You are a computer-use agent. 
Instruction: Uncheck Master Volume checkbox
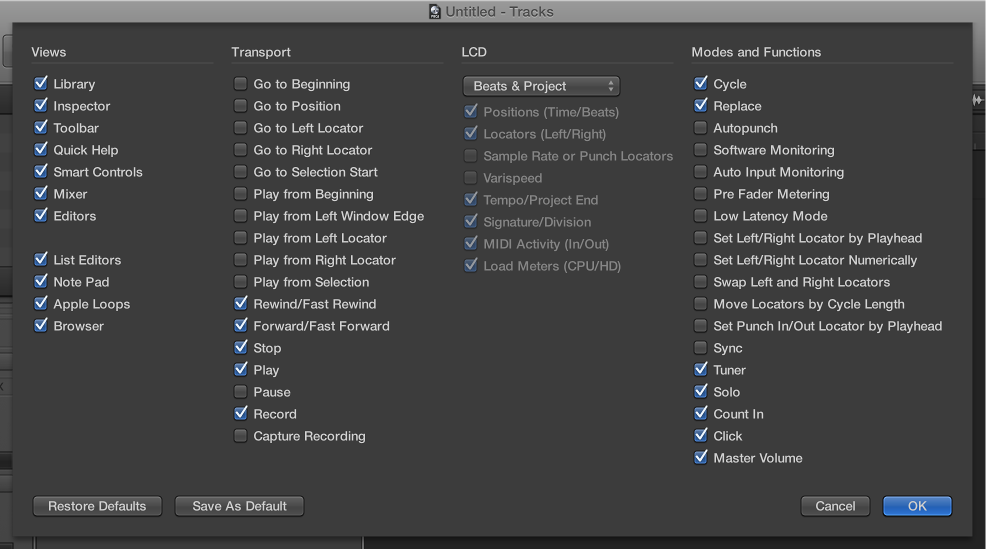coord(701,458)
